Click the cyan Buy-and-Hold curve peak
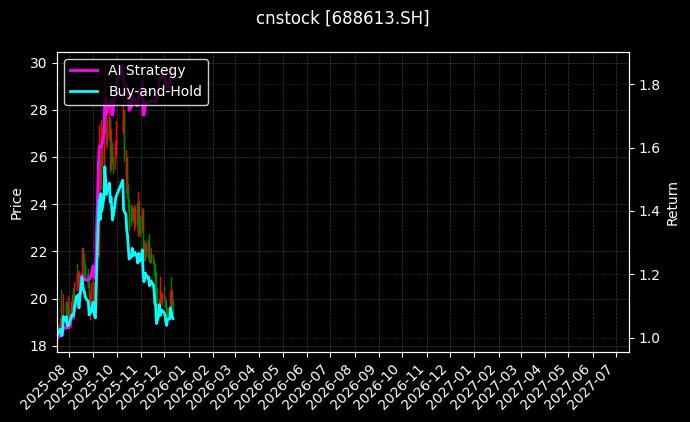The height and width of the screenshot is (422, 690). [x=105, y=168]
